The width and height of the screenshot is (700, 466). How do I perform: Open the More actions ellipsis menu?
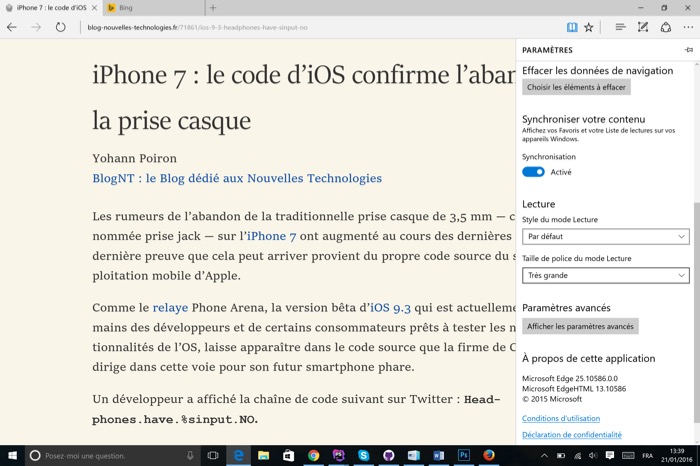click(688, 27)
